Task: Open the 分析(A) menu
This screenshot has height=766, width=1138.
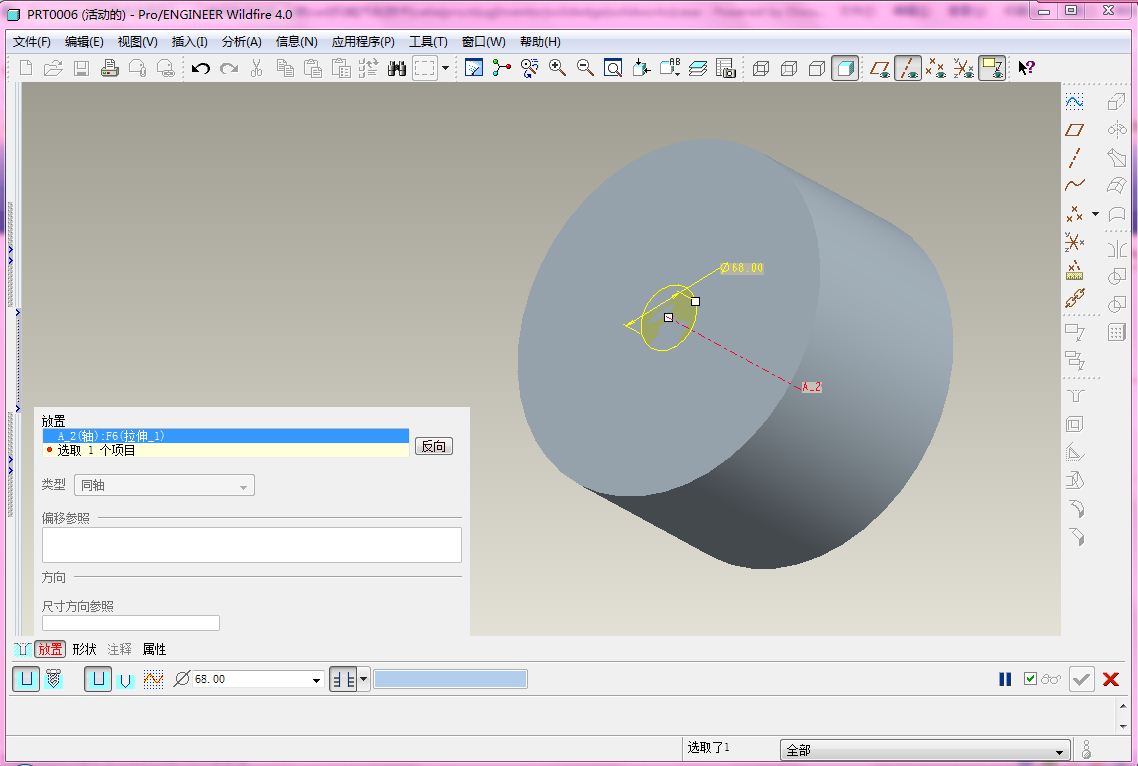Action: click(242, 42)
